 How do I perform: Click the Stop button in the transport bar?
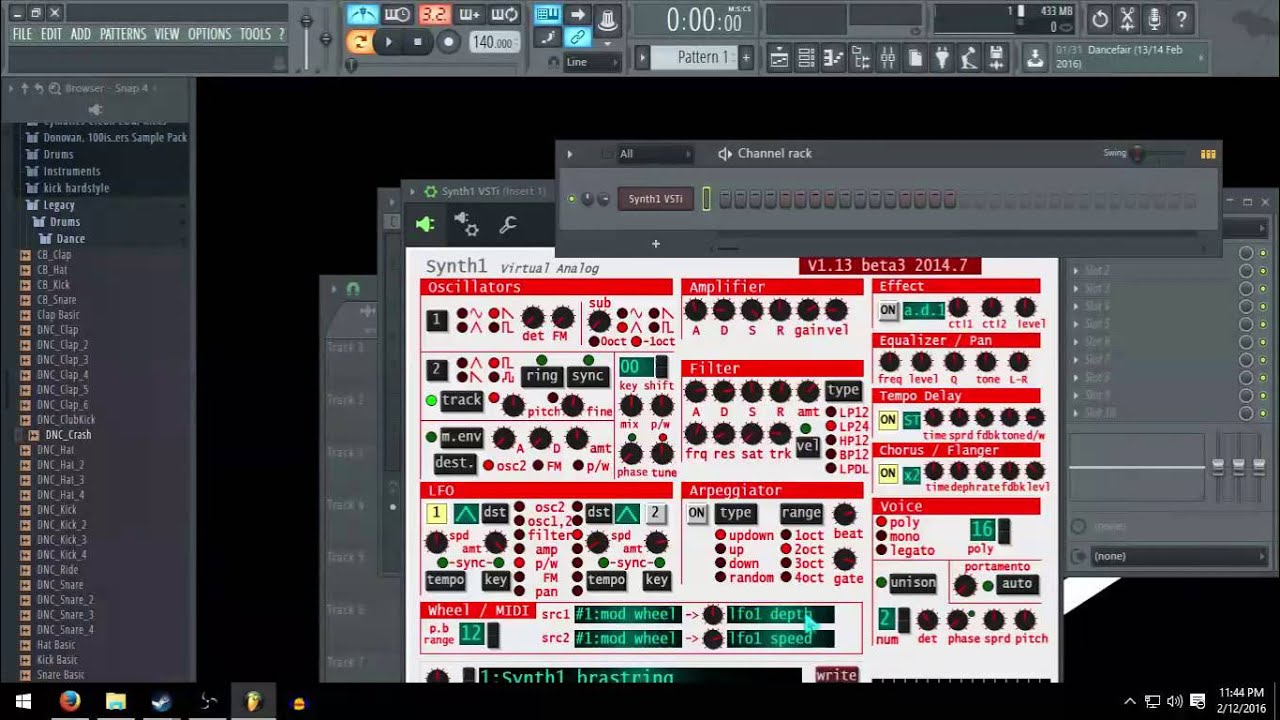click(x=418, y=42)
